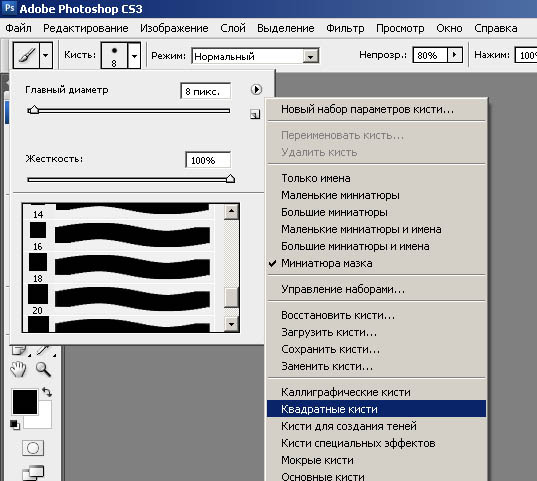Click the brush panel flyout menu arrow

[x=256, y=90]
